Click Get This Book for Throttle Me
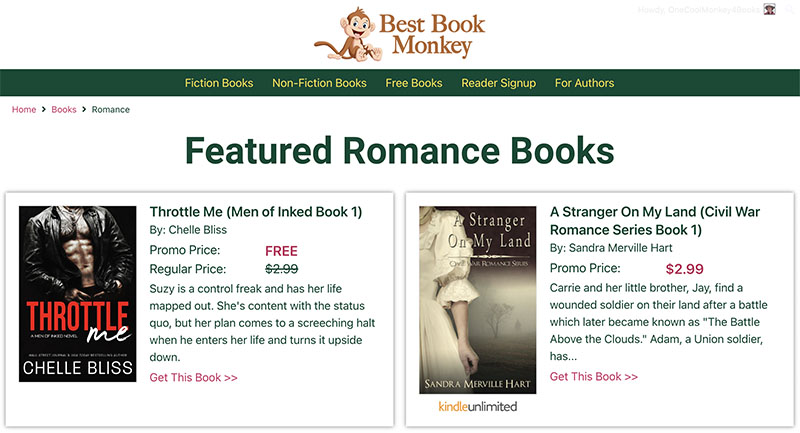800x433 pixels. (x=193, y=377)
